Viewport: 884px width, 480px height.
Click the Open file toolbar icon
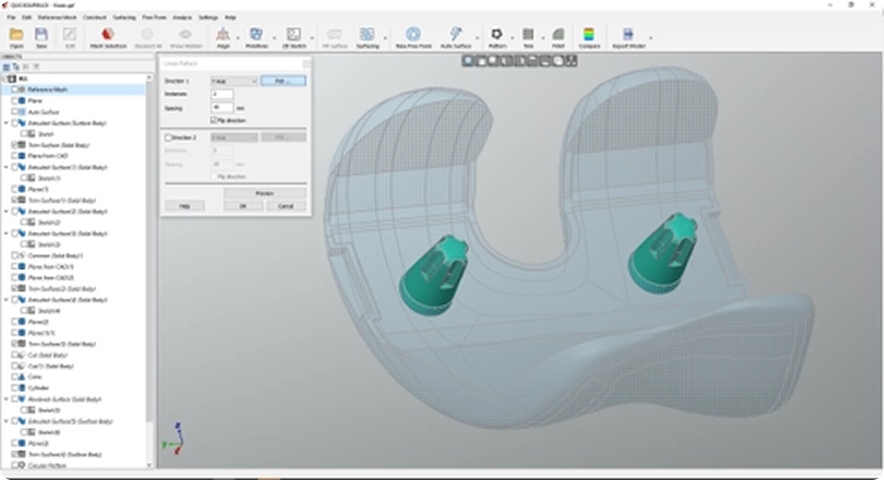pyautogui.click(x=16, y=37)
